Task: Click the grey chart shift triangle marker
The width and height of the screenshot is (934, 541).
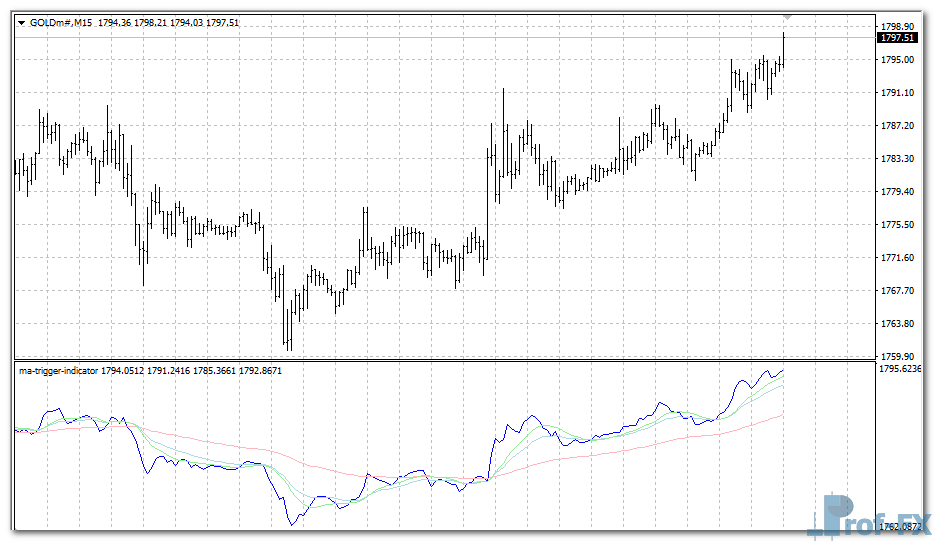Action: [788, 17]
